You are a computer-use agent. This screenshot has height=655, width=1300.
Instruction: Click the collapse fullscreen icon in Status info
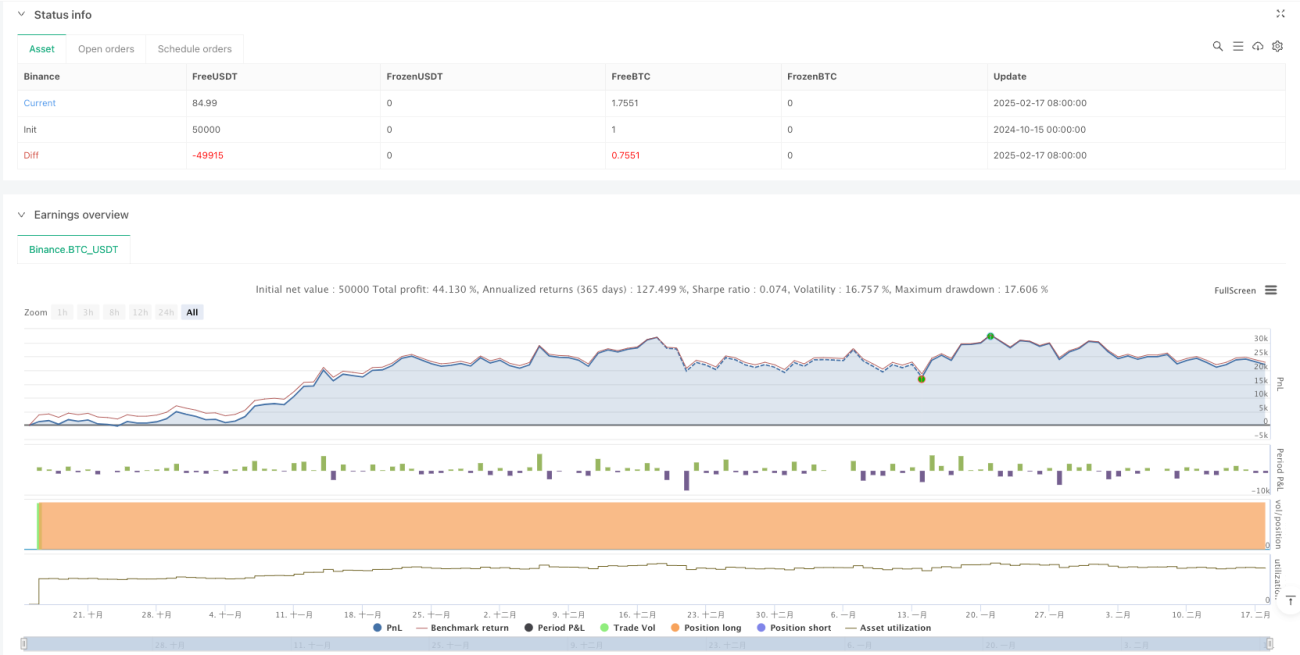pos(1280,14)
